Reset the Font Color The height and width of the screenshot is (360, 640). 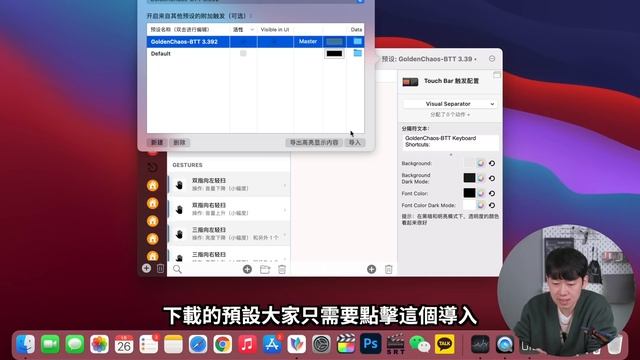coord(492,193)
